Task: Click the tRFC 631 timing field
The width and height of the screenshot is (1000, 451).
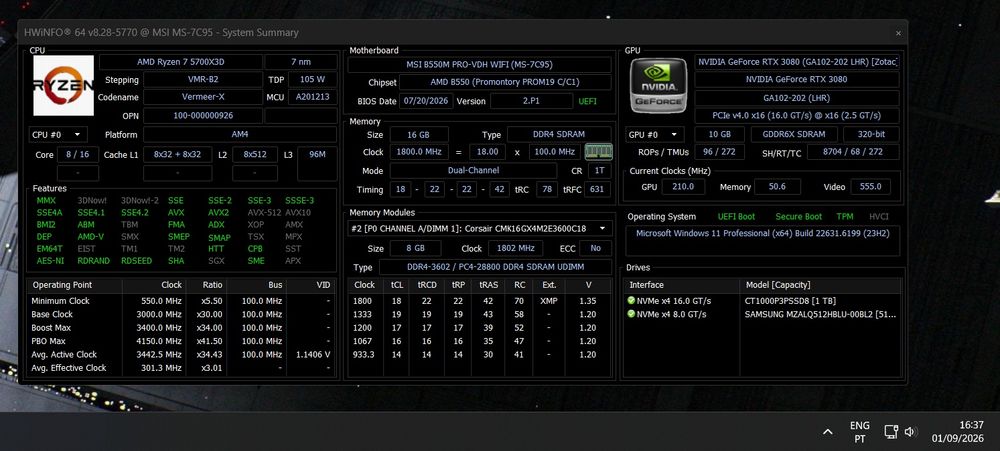Action: point(596,189)
